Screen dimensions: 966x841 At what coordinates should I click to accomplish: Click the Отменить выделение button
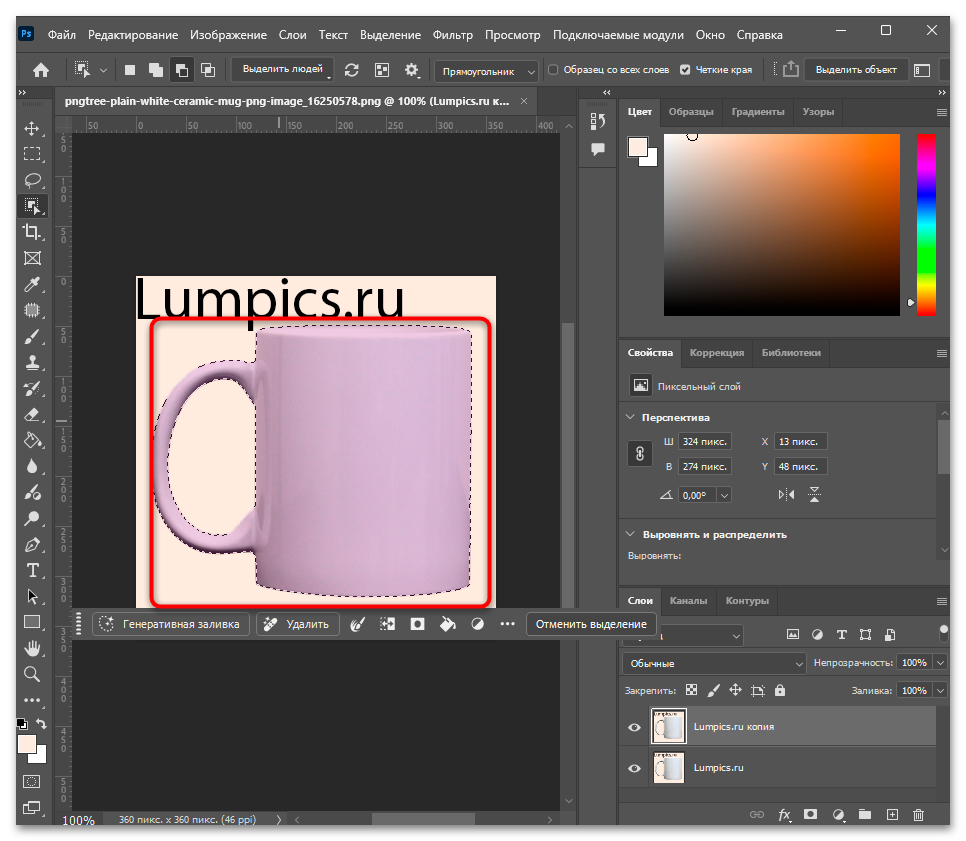pyautogui.click(x=591, y=624)
